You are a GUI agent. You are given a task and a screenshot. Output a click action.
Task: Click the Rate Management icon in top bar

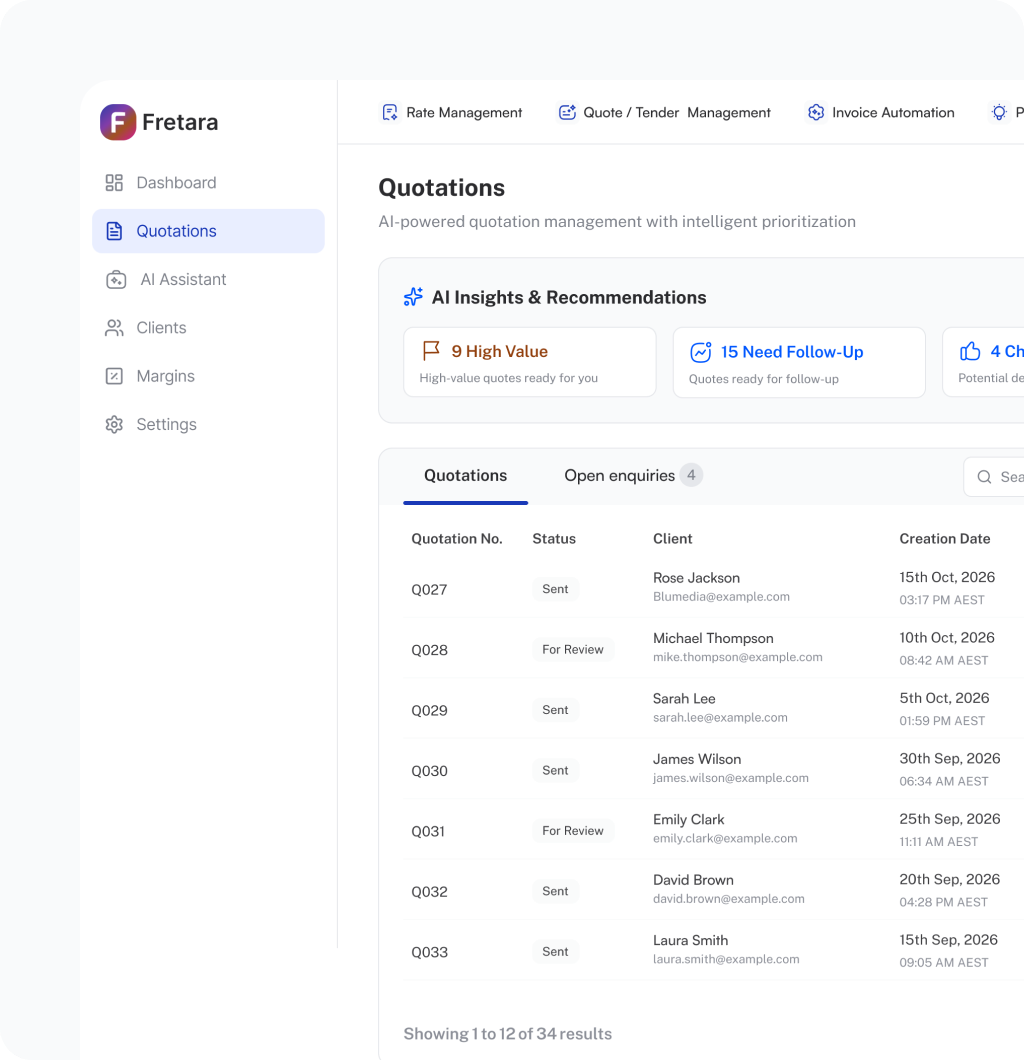(390, 112)
